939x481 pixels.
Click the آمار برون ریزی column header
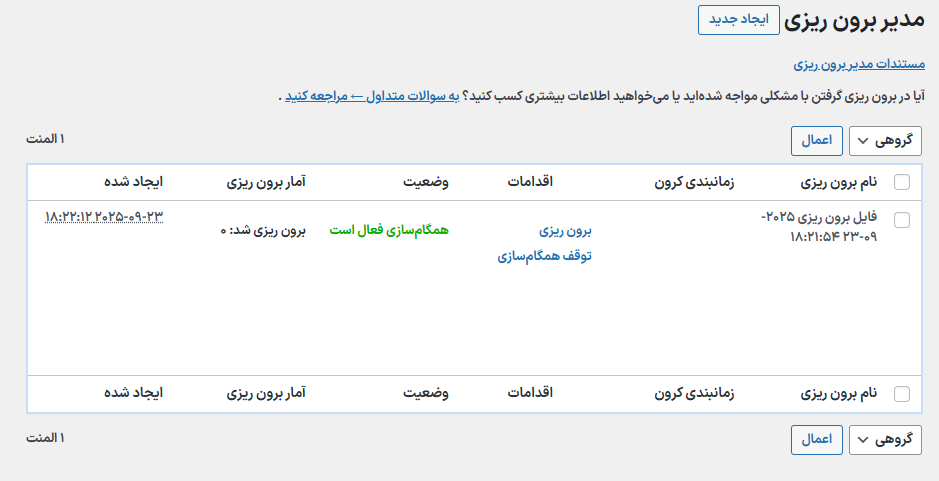tap(265, 183)
